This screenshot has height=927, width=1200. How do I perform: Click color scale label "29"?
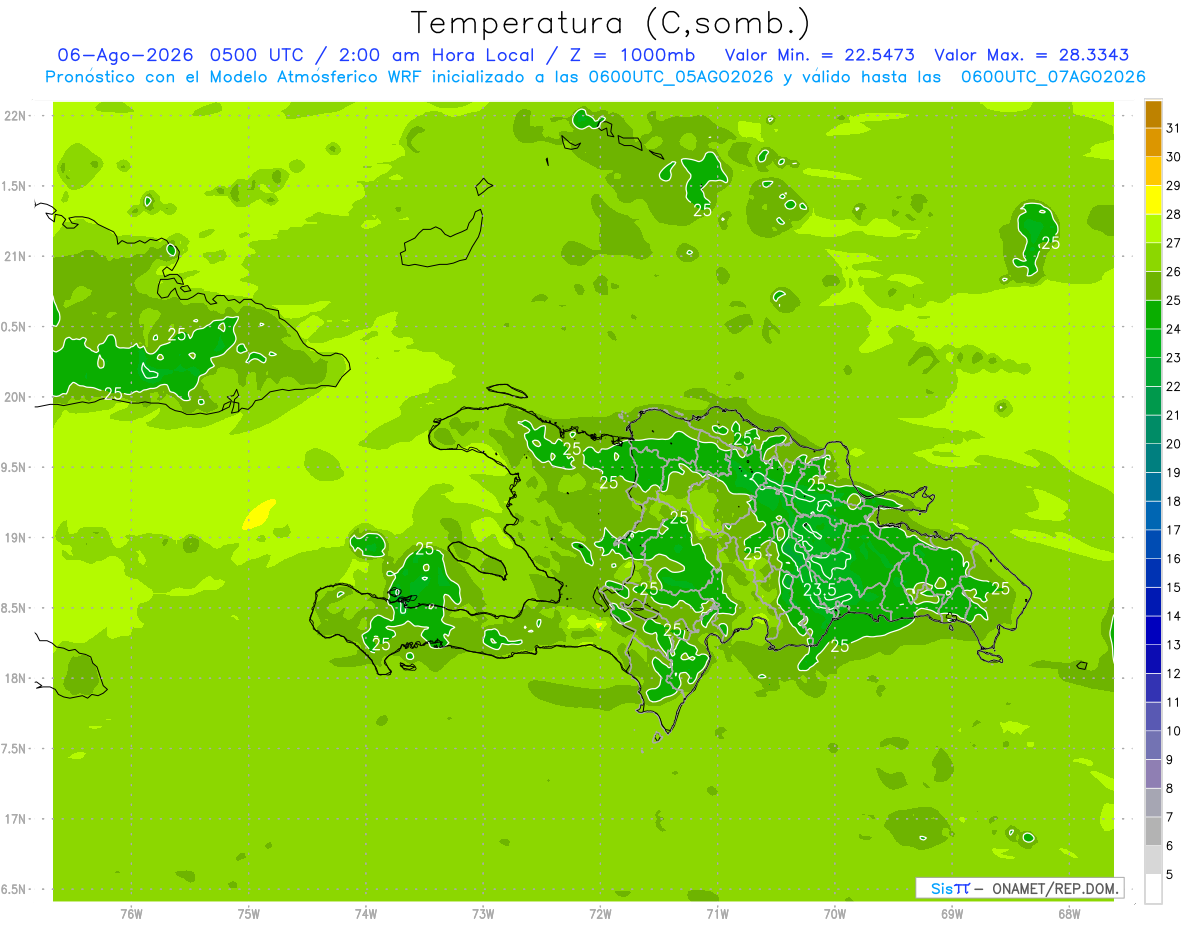1174,186
